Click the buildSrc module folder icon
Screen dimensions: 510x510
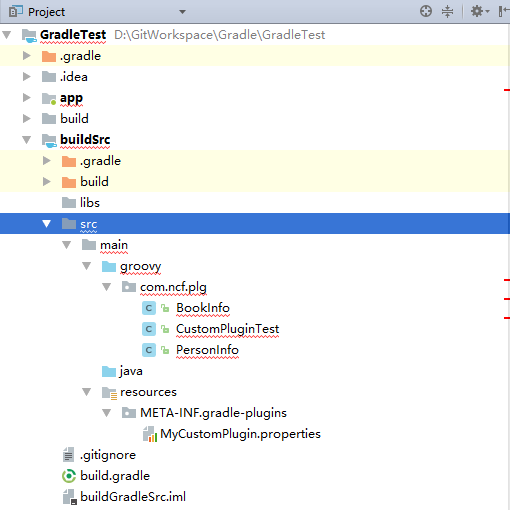click(49, 140)
